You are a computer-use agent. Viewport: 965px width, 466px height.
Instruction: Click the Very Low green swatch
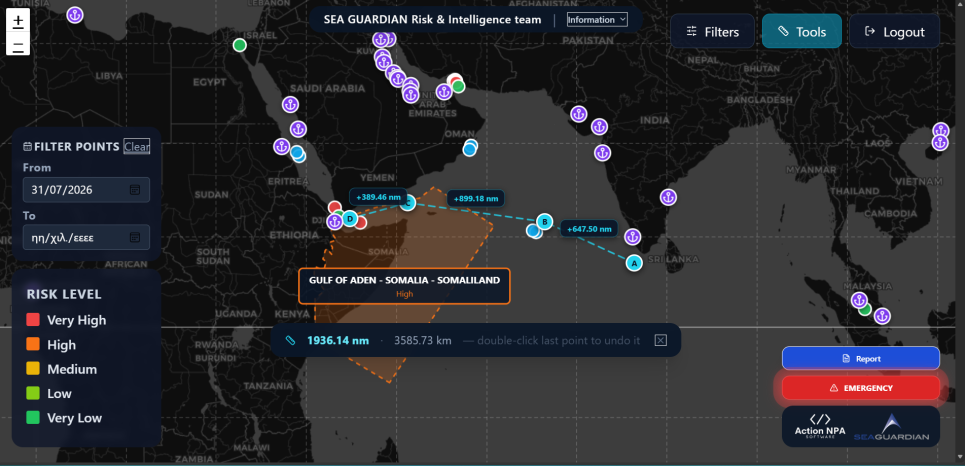click(33, 417)
